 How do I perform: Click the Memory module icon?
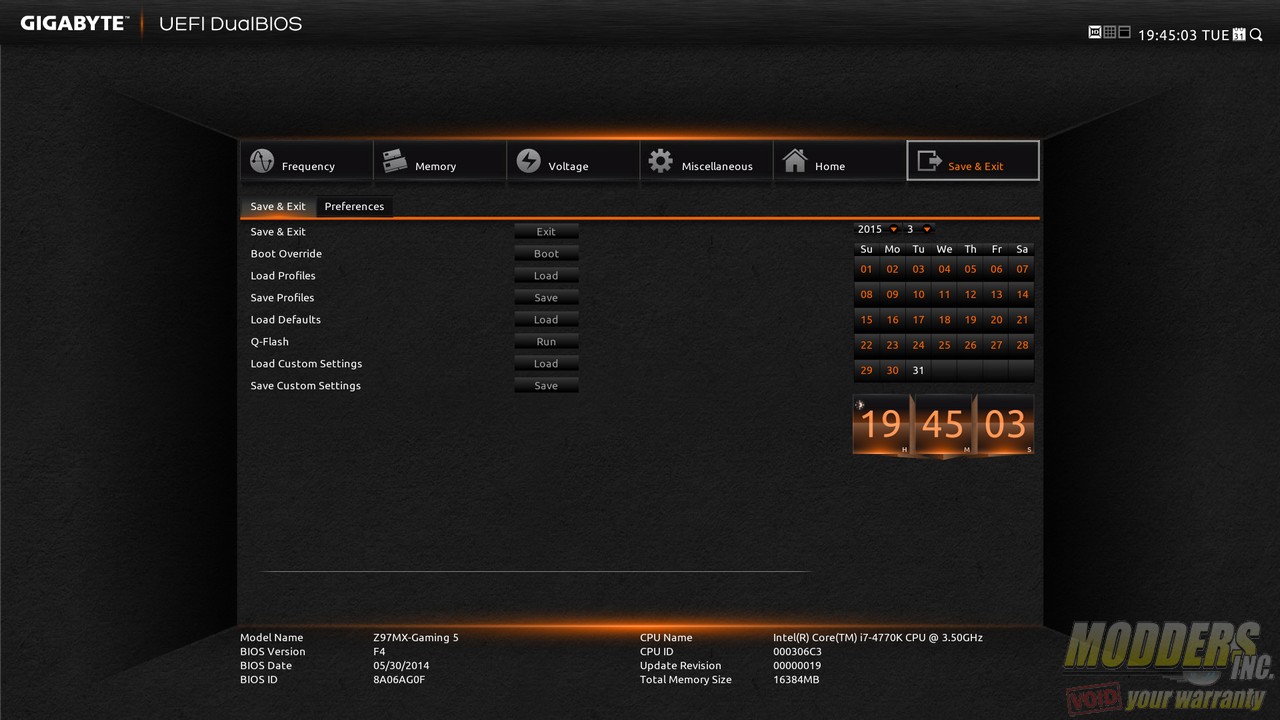click(x=395, y=161)
